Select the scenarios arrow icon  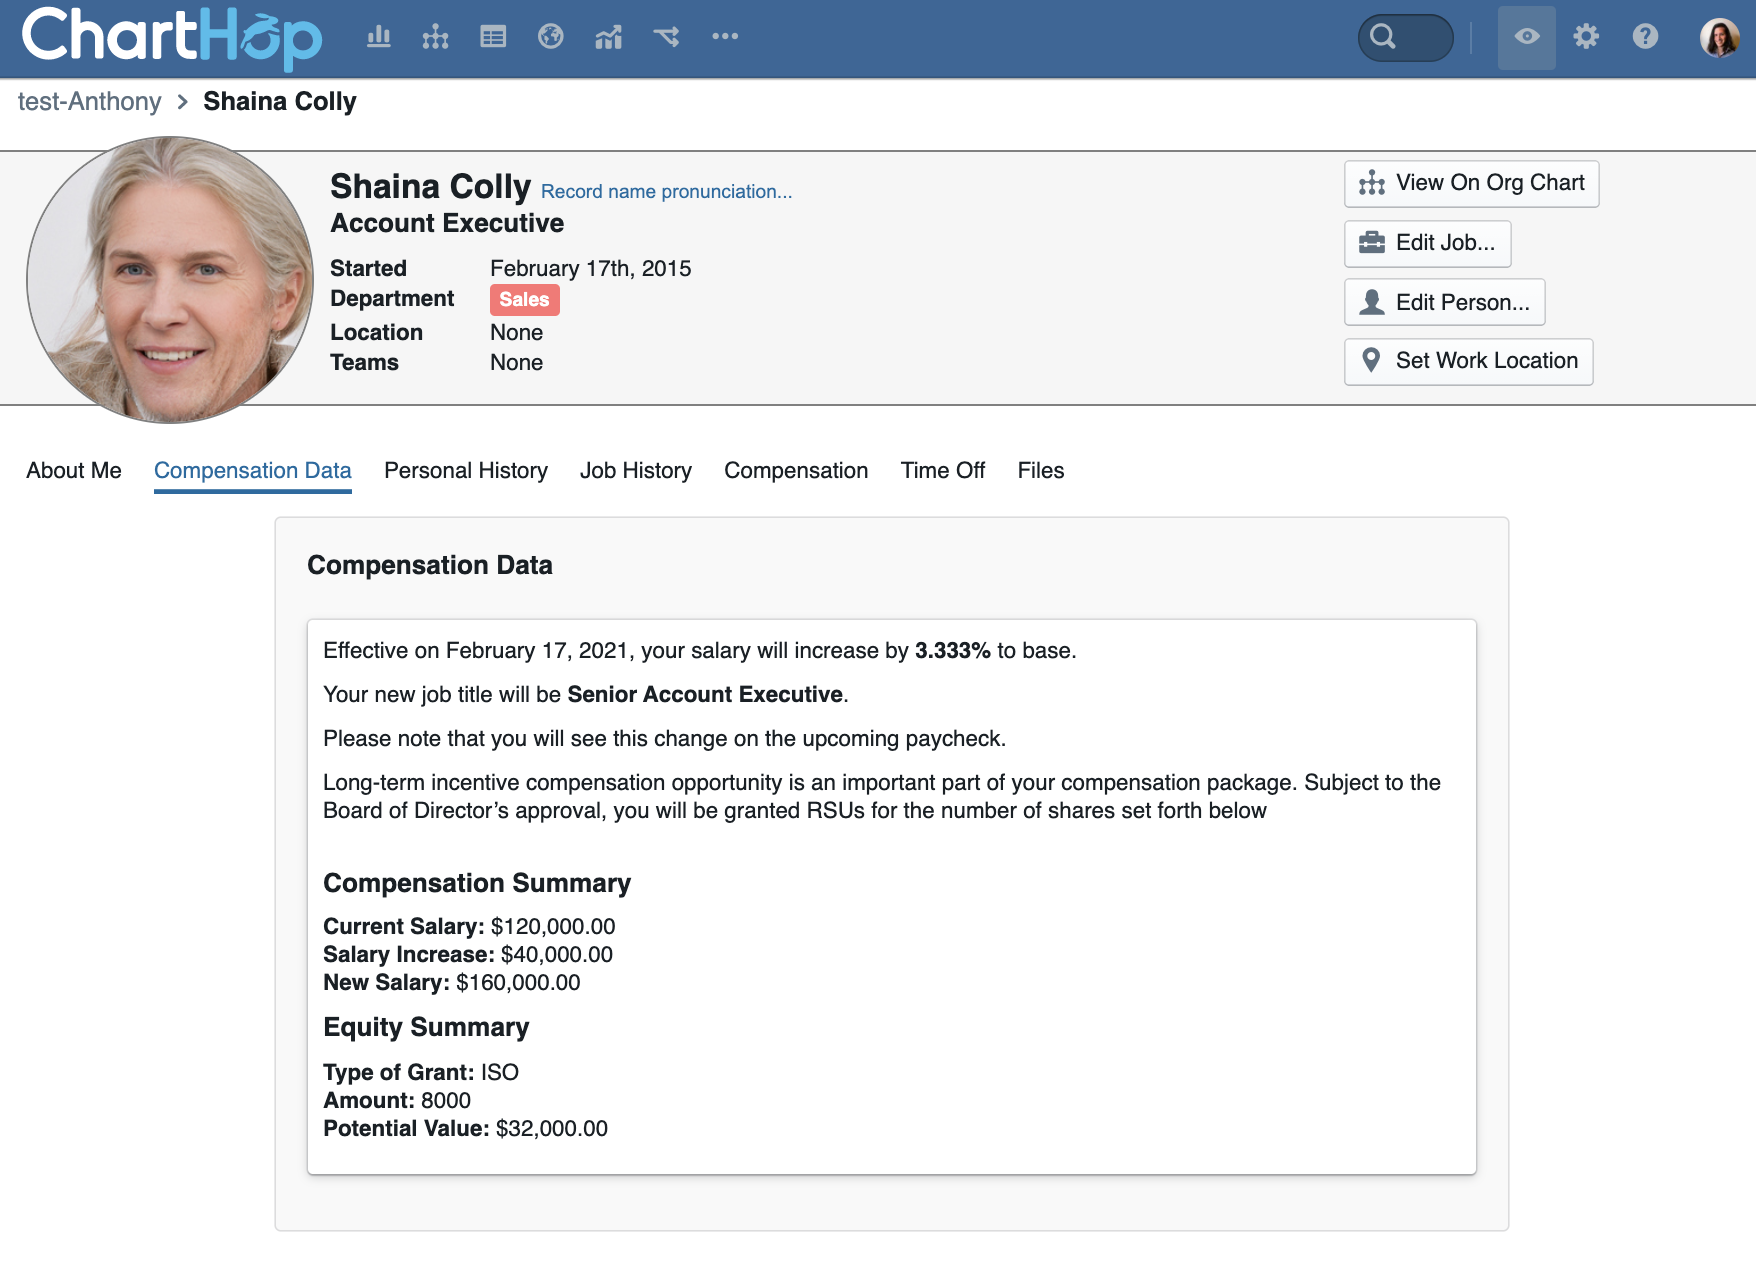point(666,37)
